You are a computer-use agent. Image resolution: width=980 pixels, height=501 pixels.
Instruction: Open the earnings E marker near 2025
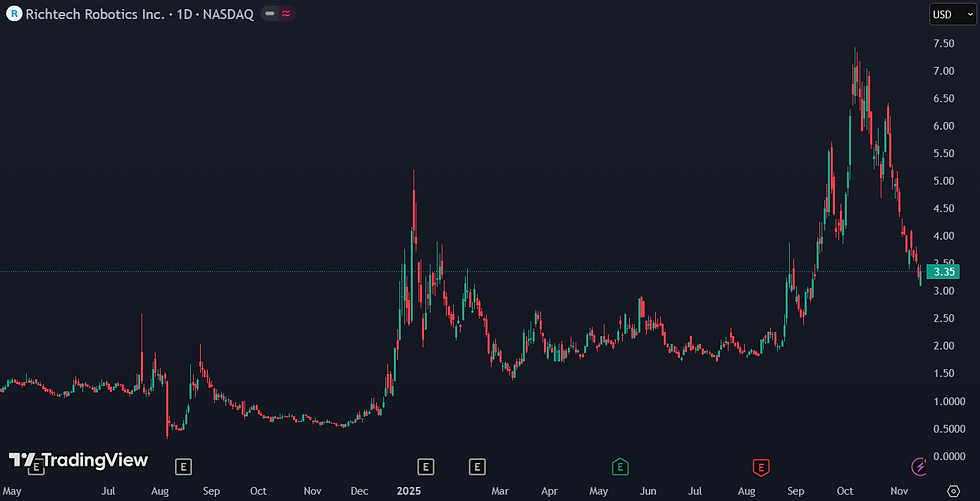coord(426,465)
